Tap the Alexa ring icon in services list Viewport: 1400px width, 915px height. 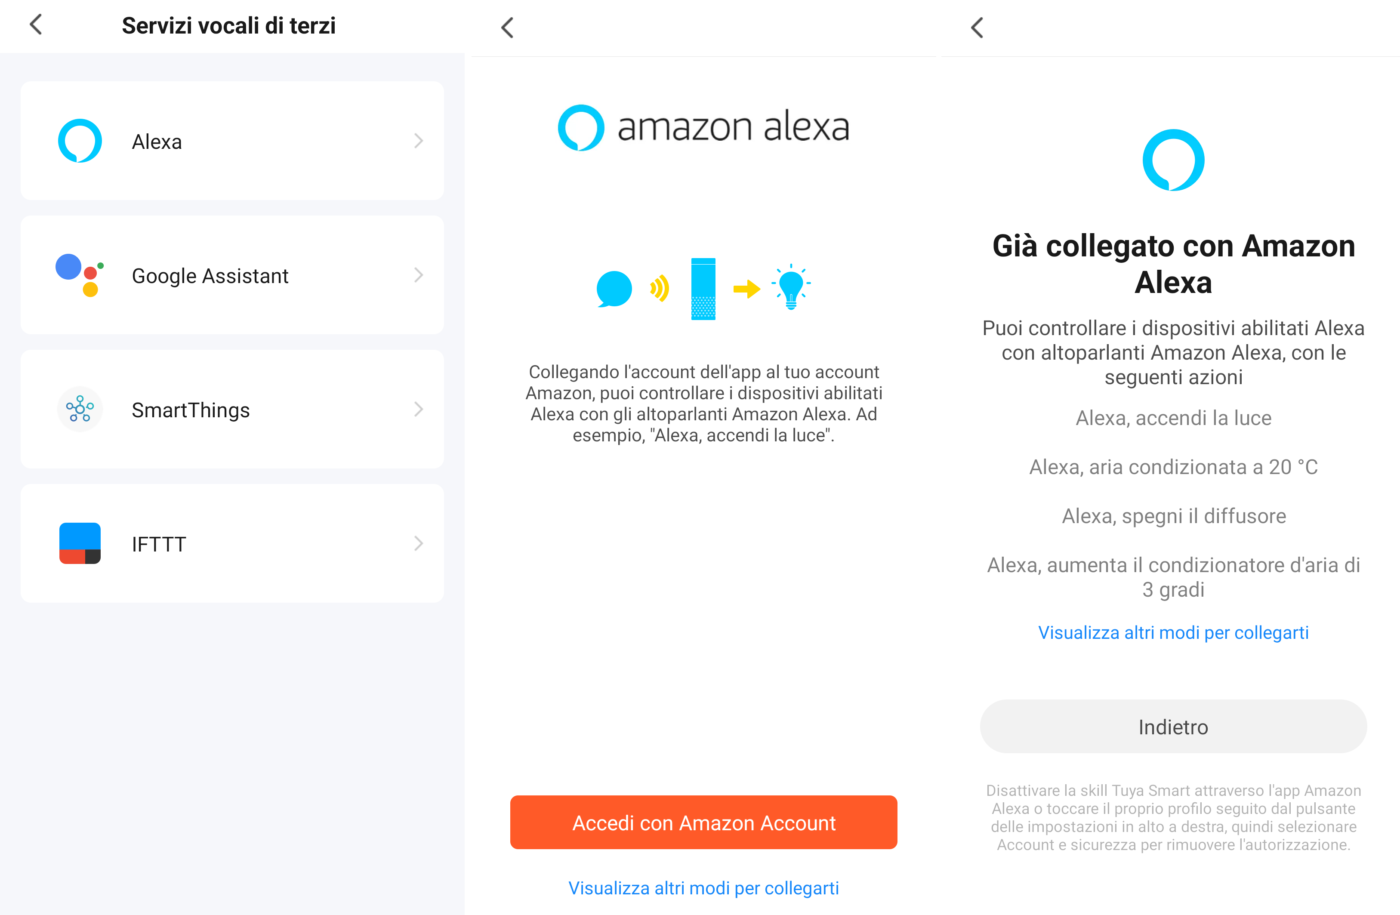tap(80, 141)
